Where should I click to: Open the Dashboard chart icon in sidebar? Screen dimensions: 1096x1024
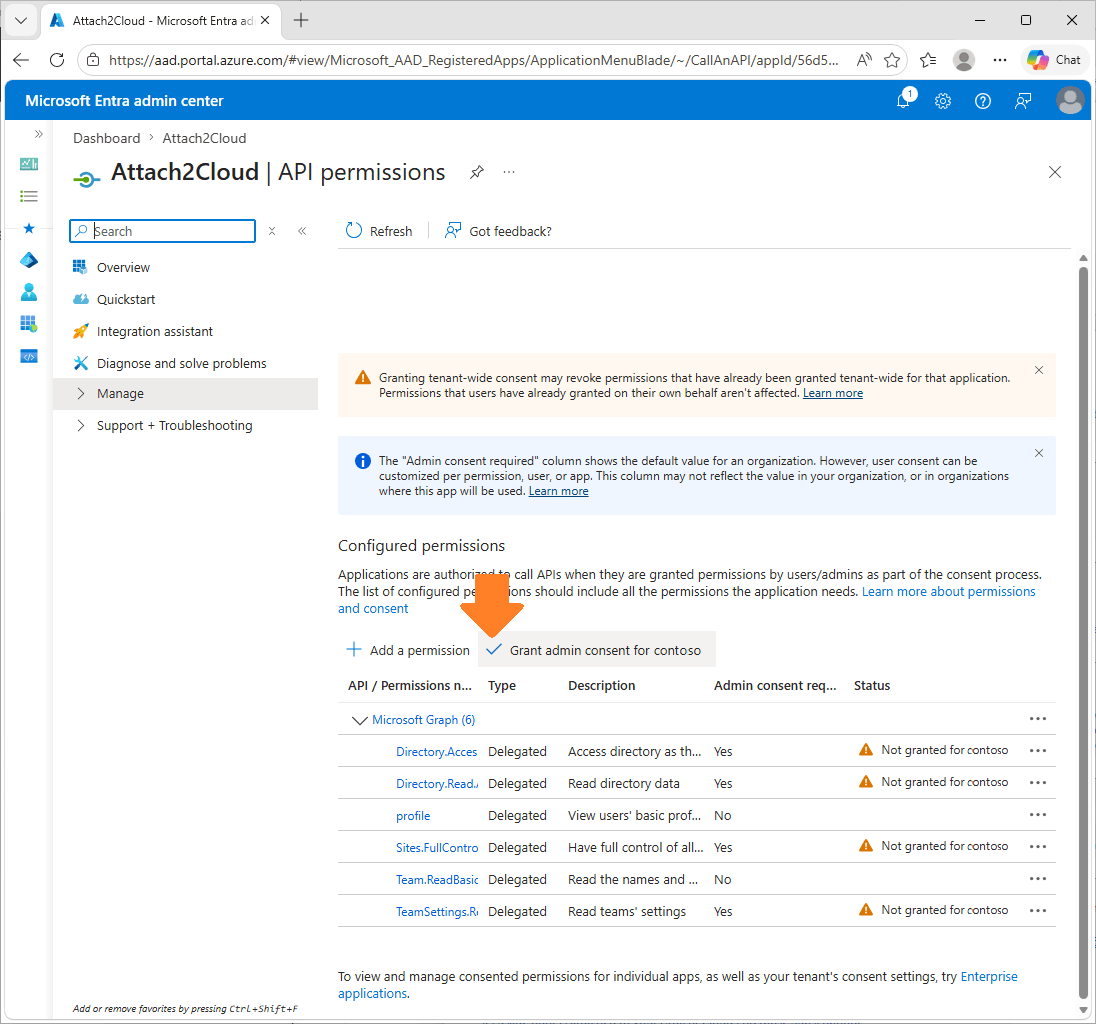(28, 164)
